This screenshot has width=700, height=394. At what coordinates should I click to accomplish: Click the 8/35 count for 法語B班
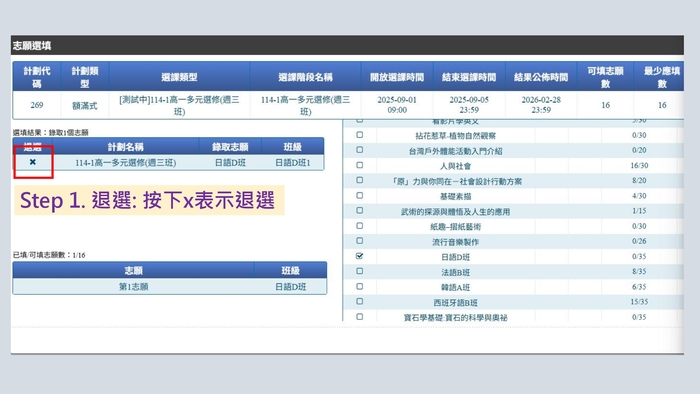coord(639,271)
